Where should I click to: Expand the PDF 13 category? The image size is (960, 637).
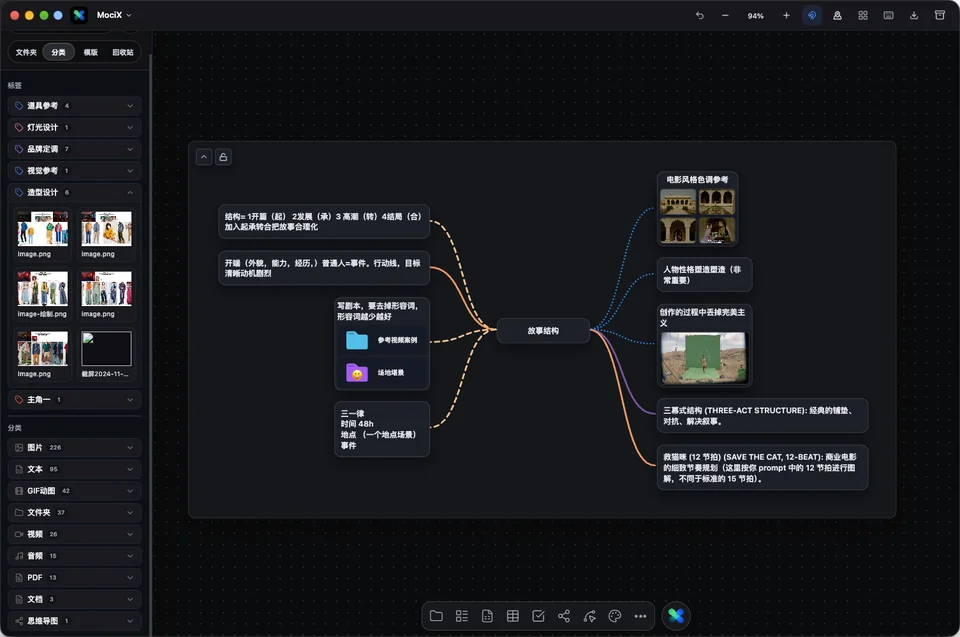pyautogui.click(x=75, y=578)
